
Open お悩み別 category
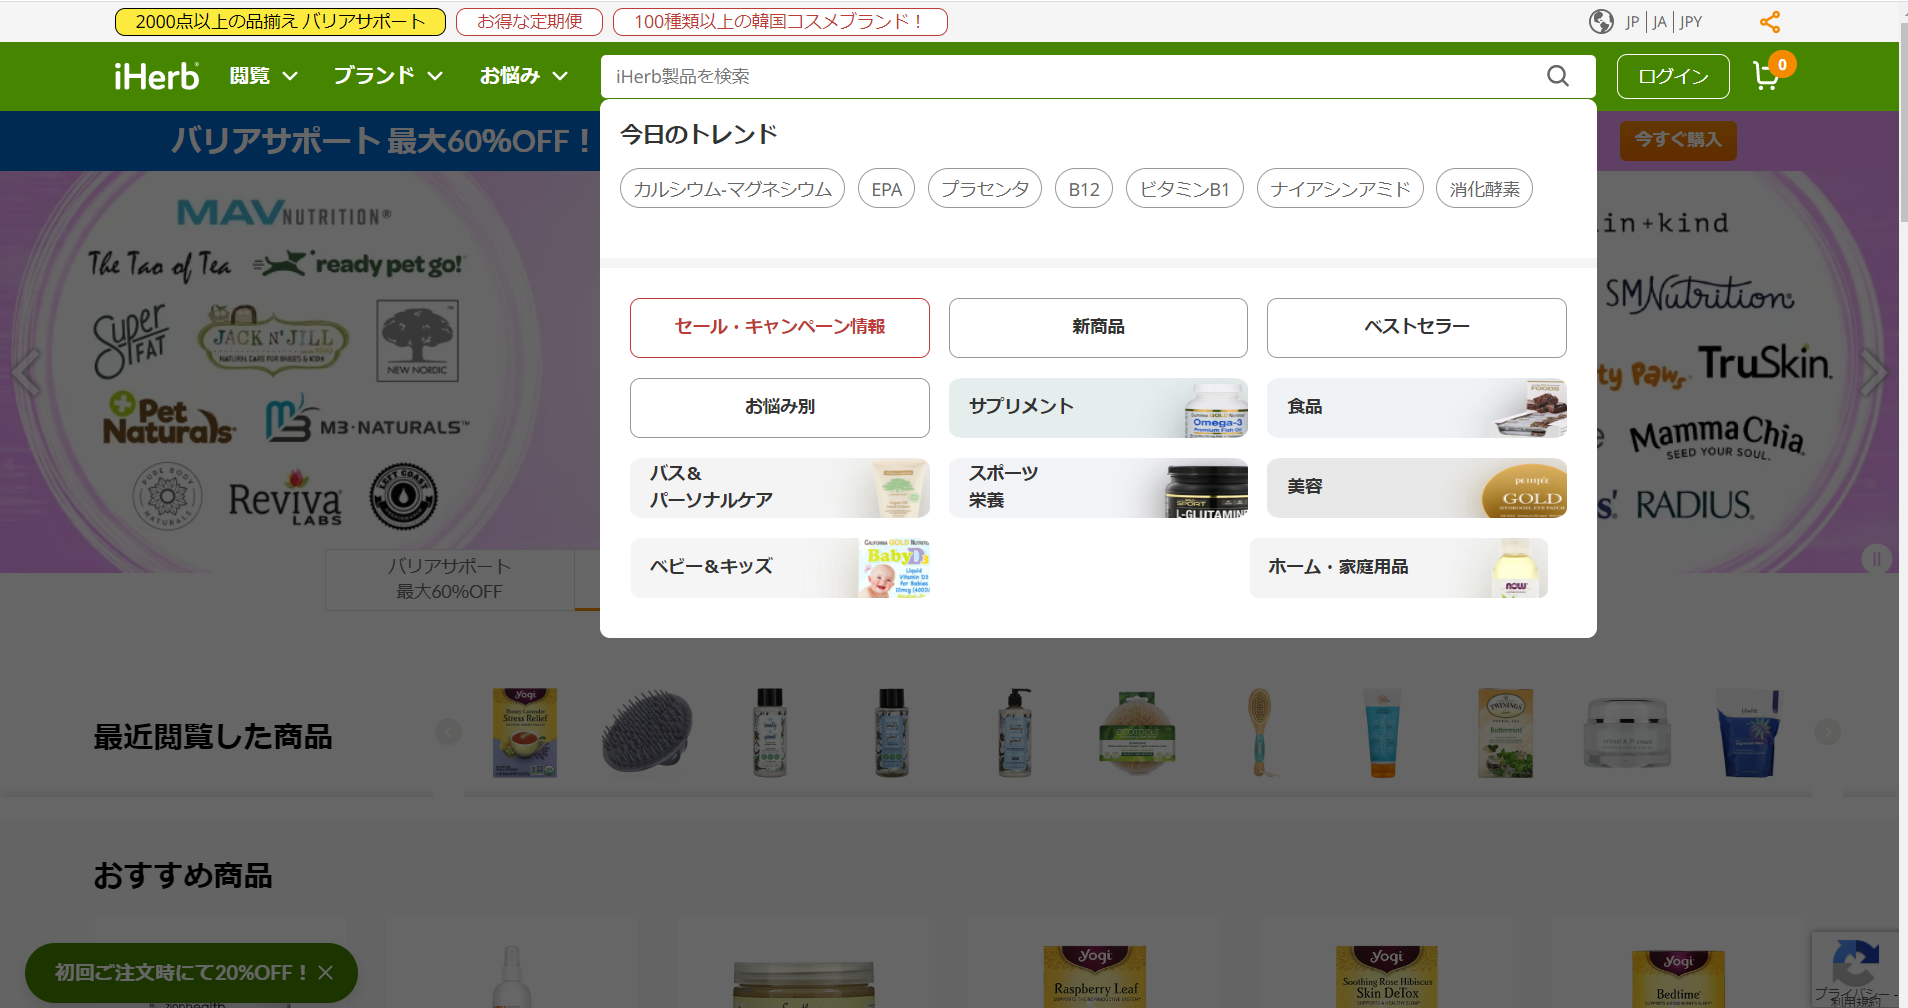coord(780,407)
